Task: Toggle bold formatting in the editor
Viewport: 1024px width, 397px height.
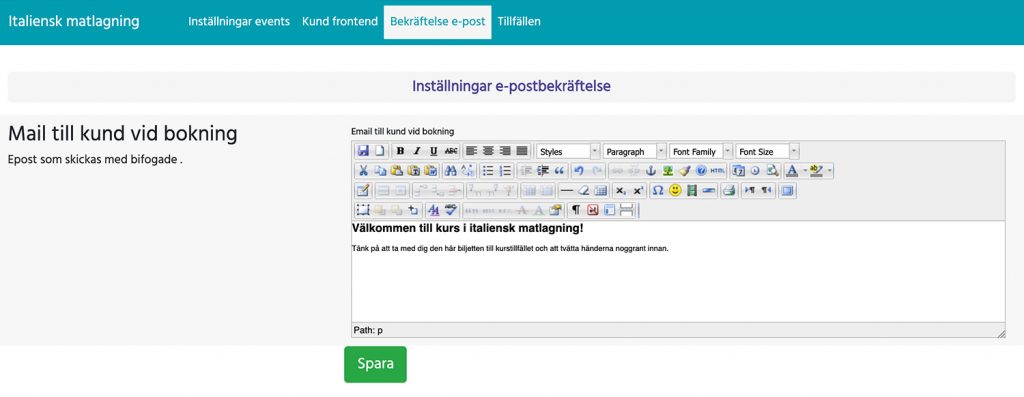Action: (400, 151)
